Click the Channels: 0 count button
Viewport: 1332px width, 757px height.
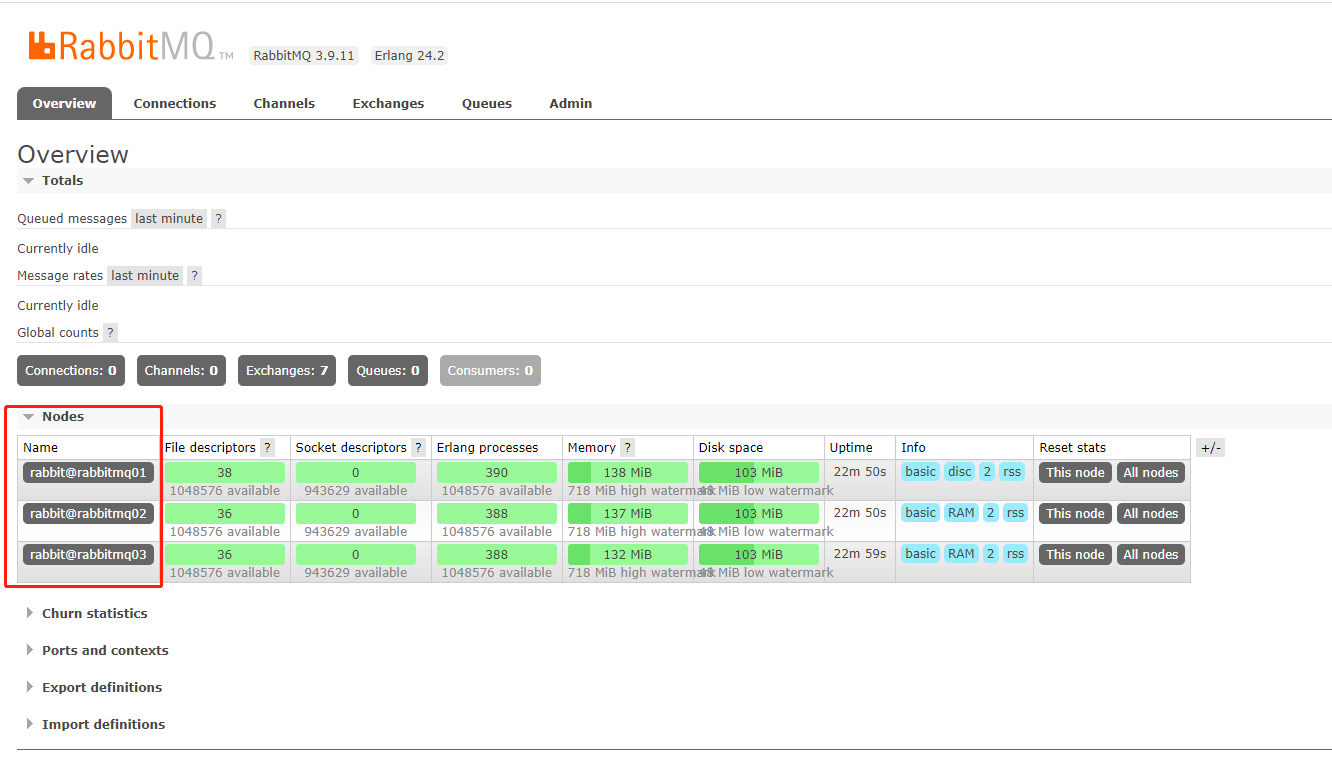[x=181, y=371]
